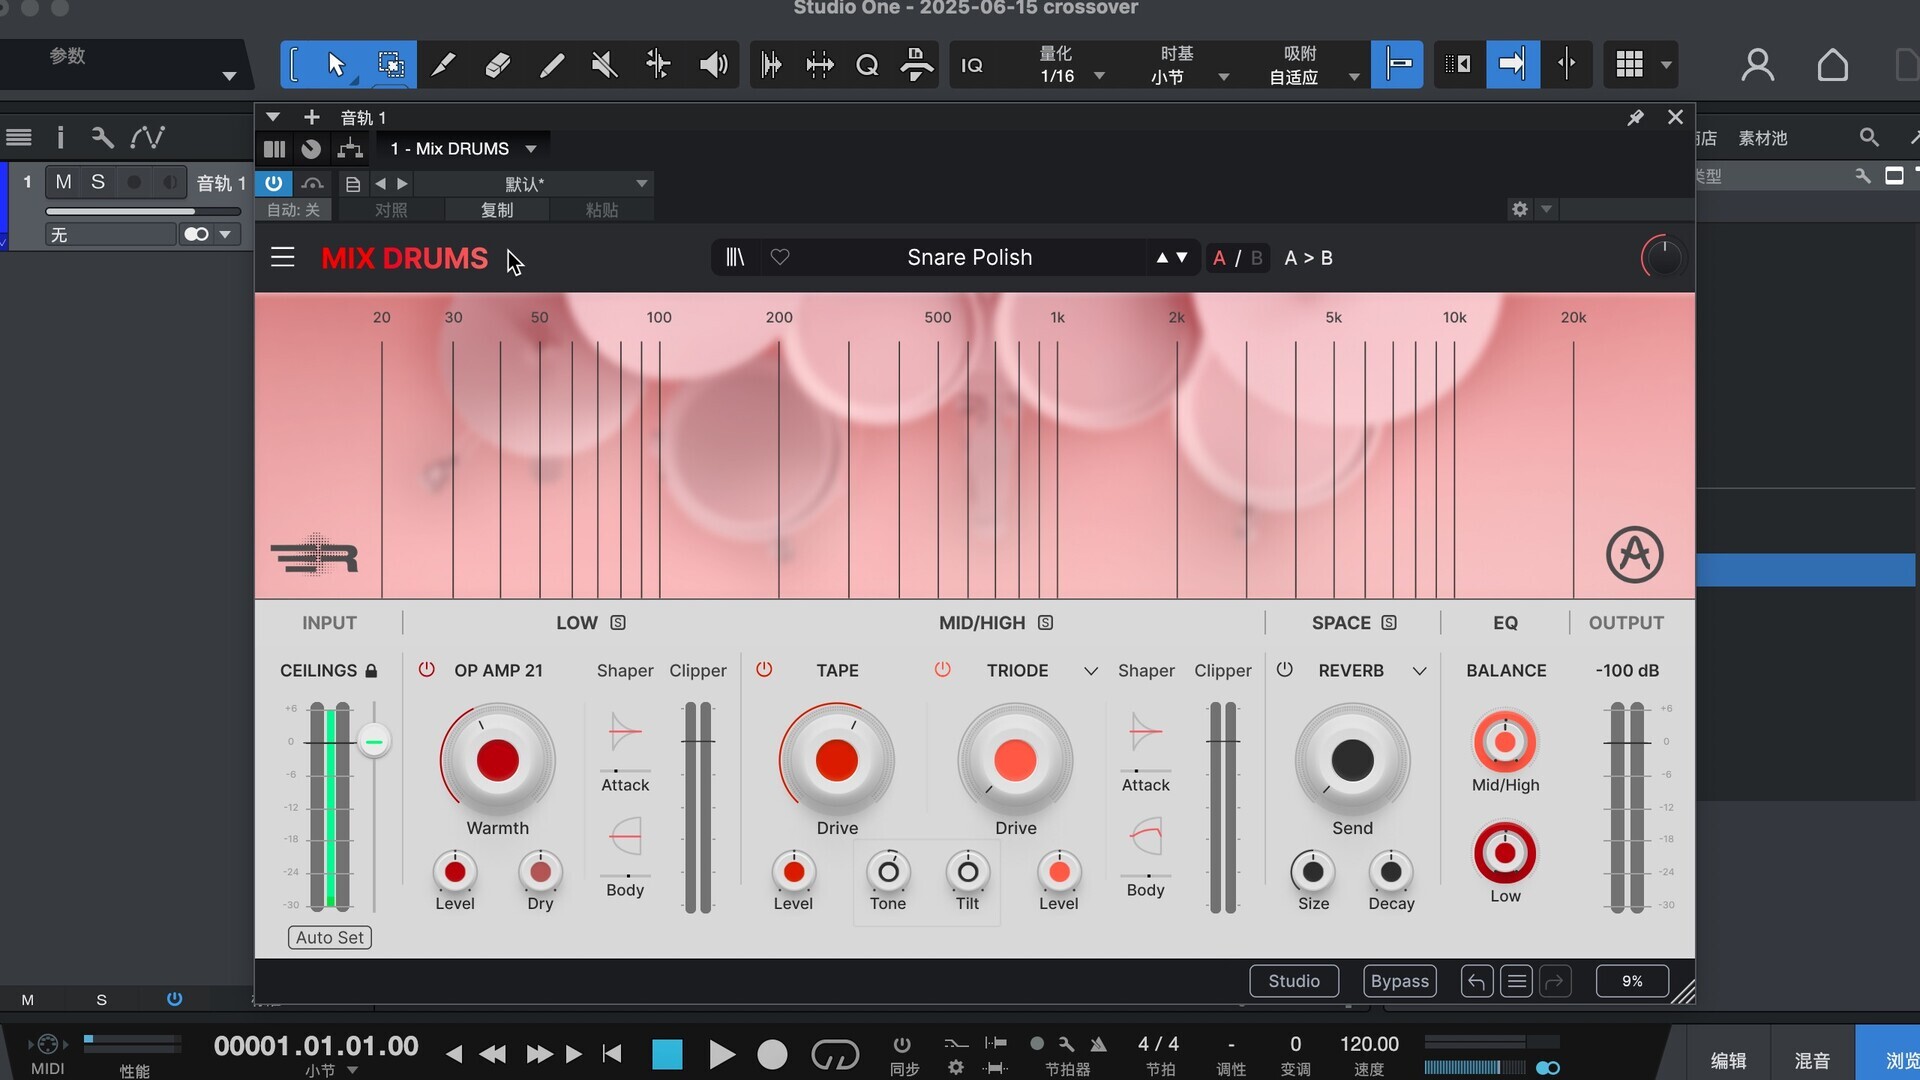Solo the LOW band S button

click(618, 622)
